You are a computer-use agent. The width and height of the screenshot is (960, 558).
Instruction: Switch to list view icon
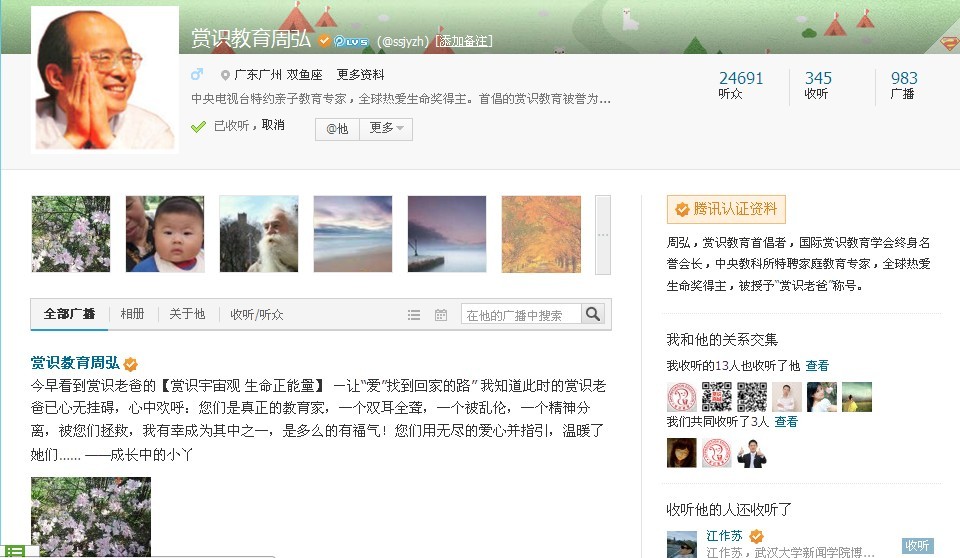tap(414, 315)
